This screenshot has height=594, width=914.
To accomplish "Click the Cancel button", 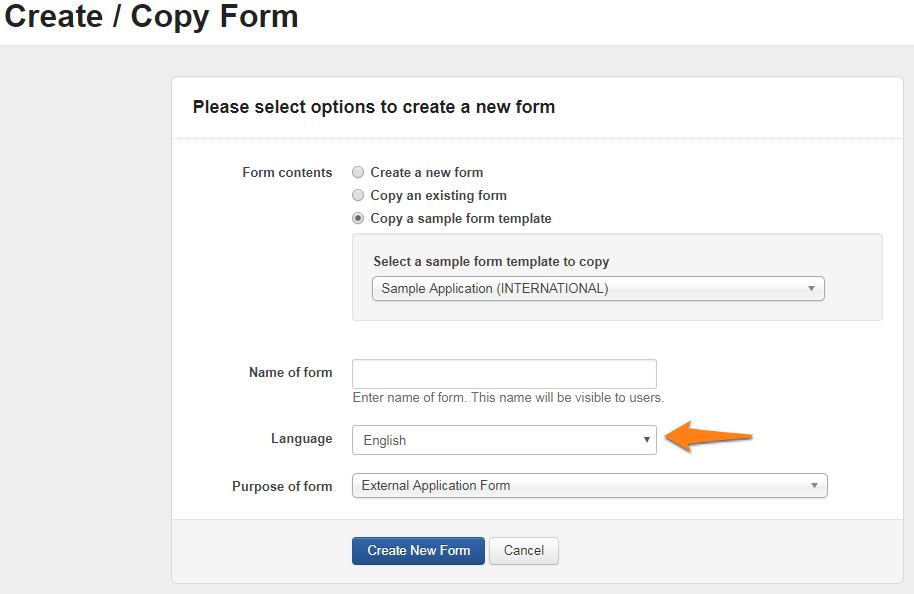I will pyautogui.click(x=523, y=551).
